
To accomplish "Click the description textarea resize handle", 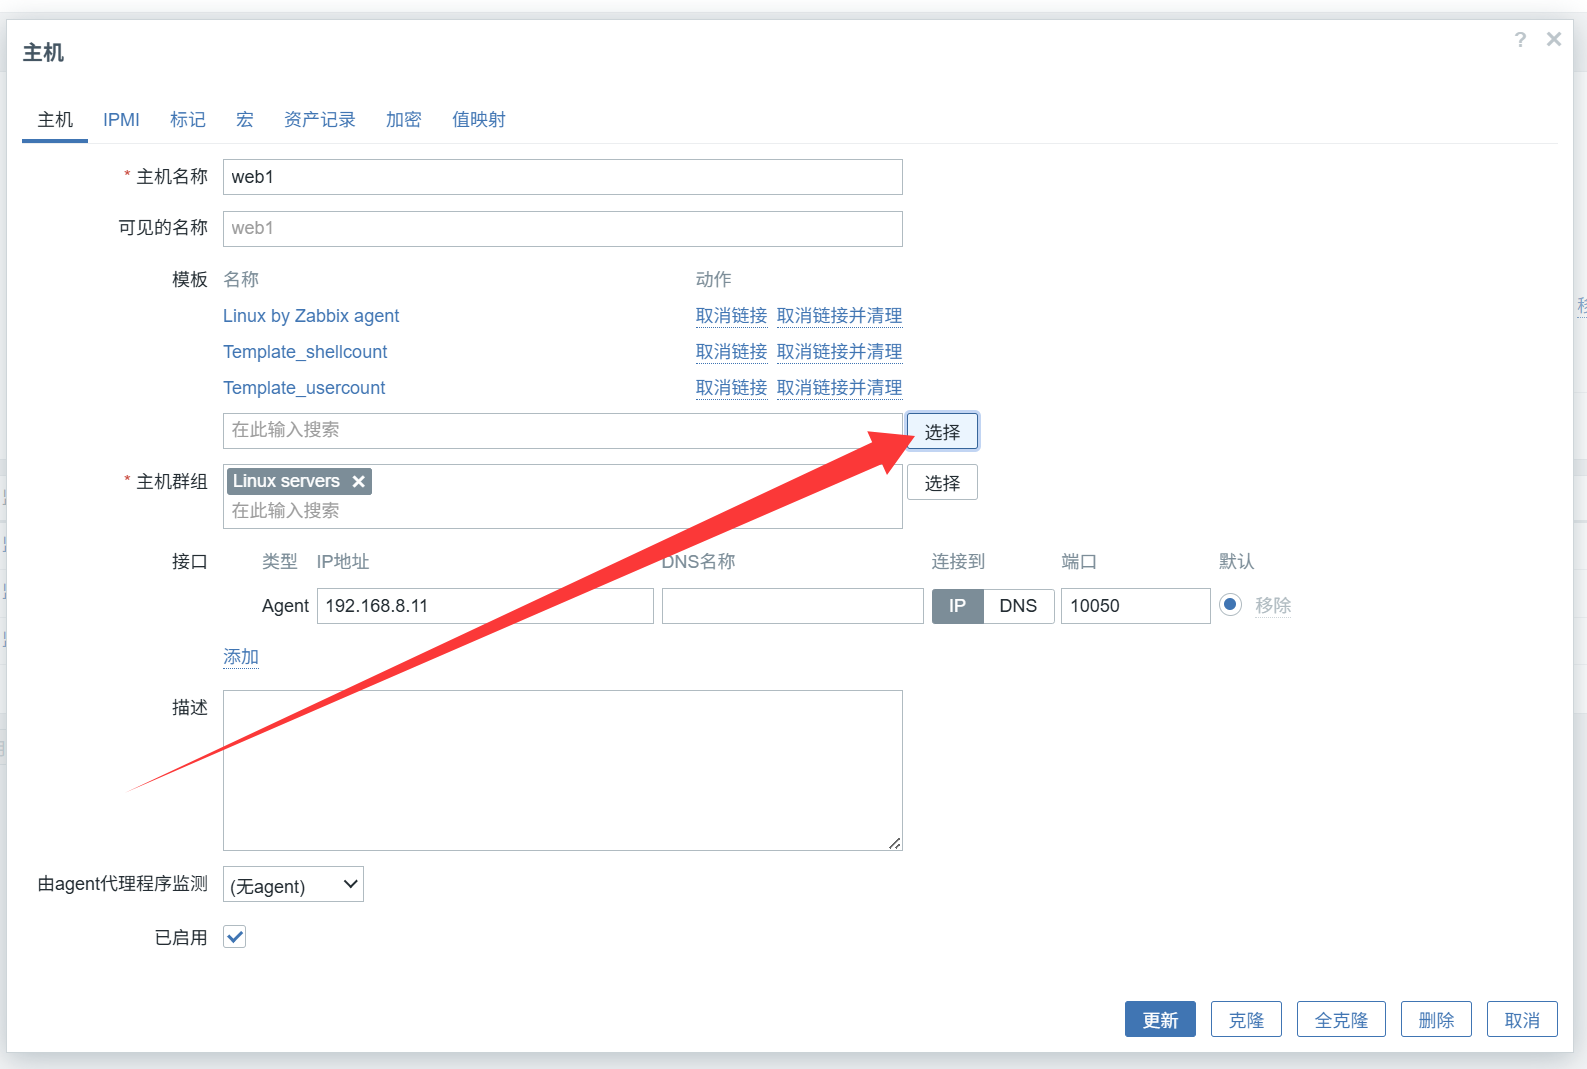I will 895,843.
